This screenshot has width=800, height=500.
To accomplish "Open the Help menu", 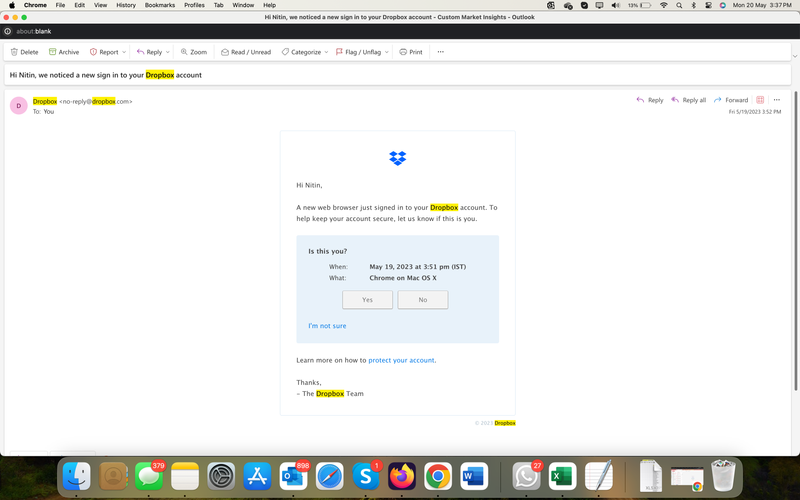I will pyautogui.click(x=269, y=5).
